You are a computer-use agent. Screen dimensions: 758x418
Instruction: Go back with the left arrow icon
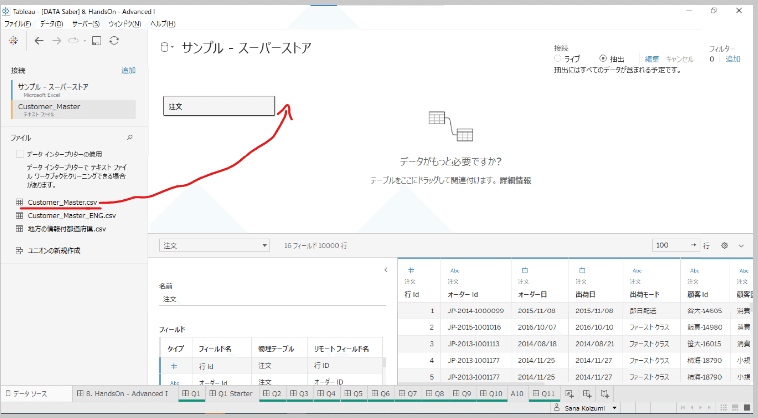(x=39, y=41)
